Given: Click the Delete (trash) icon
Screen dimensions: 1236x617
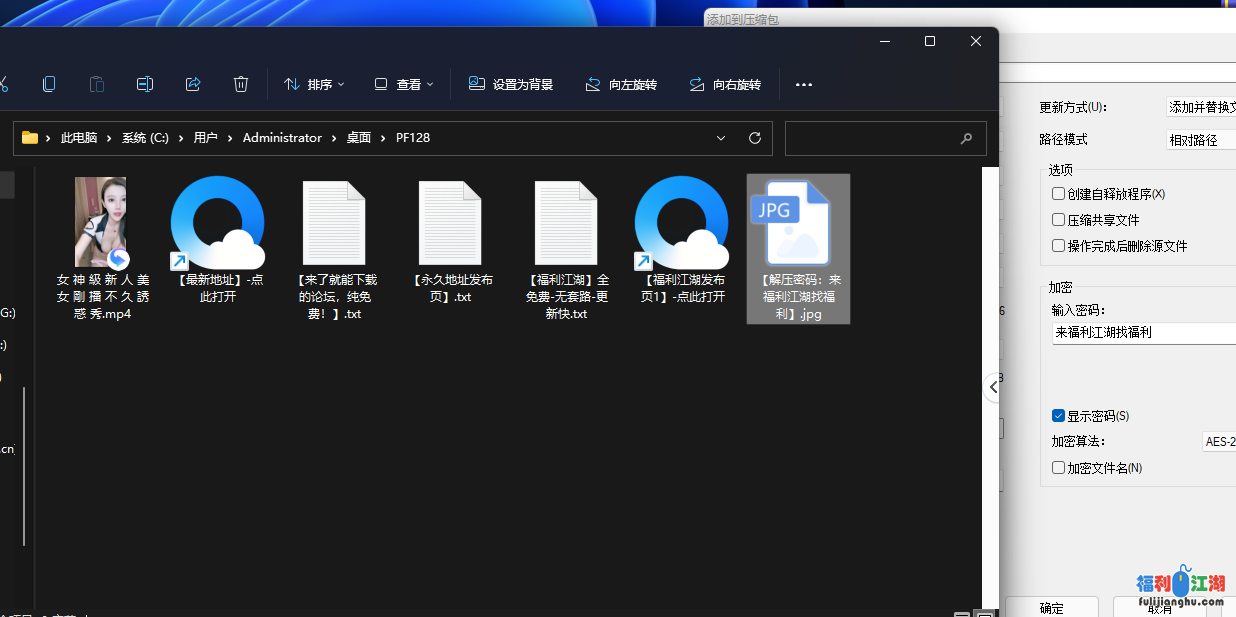Looking at the screenshot, I should pos(241,84).
